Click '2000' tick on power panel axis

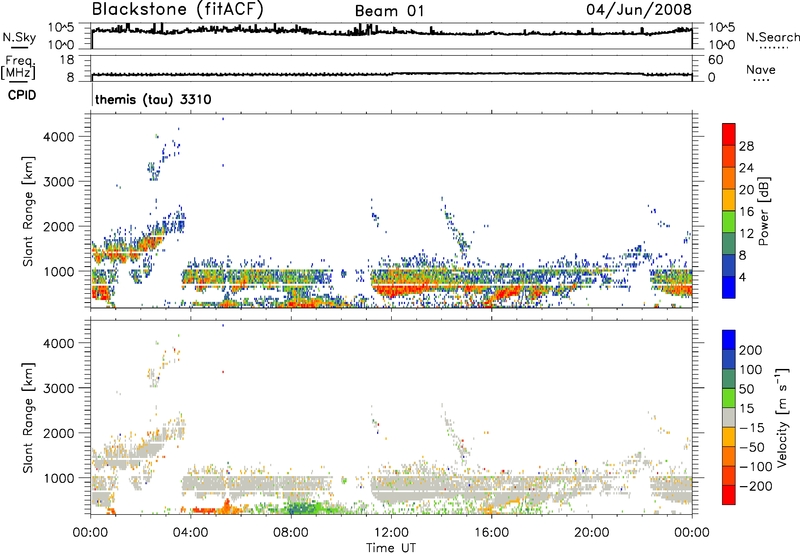click(x=58, y=226)
